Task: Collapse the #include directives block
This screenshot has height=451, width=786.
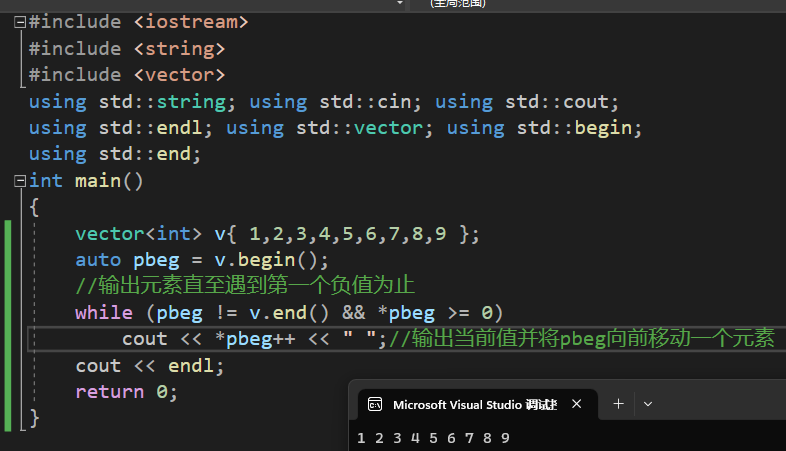Action: (19, 22)
